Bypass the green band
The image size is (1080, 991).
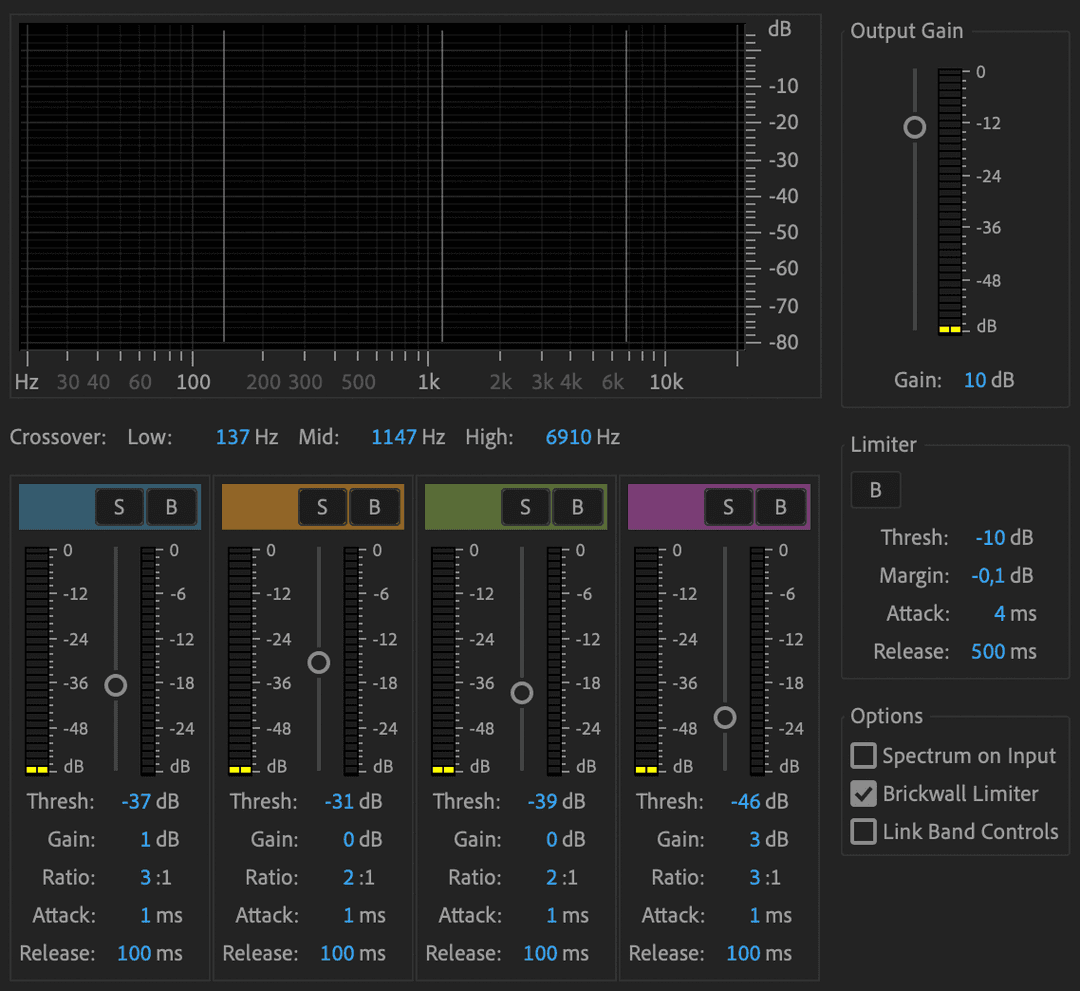[x=578, y=508]
